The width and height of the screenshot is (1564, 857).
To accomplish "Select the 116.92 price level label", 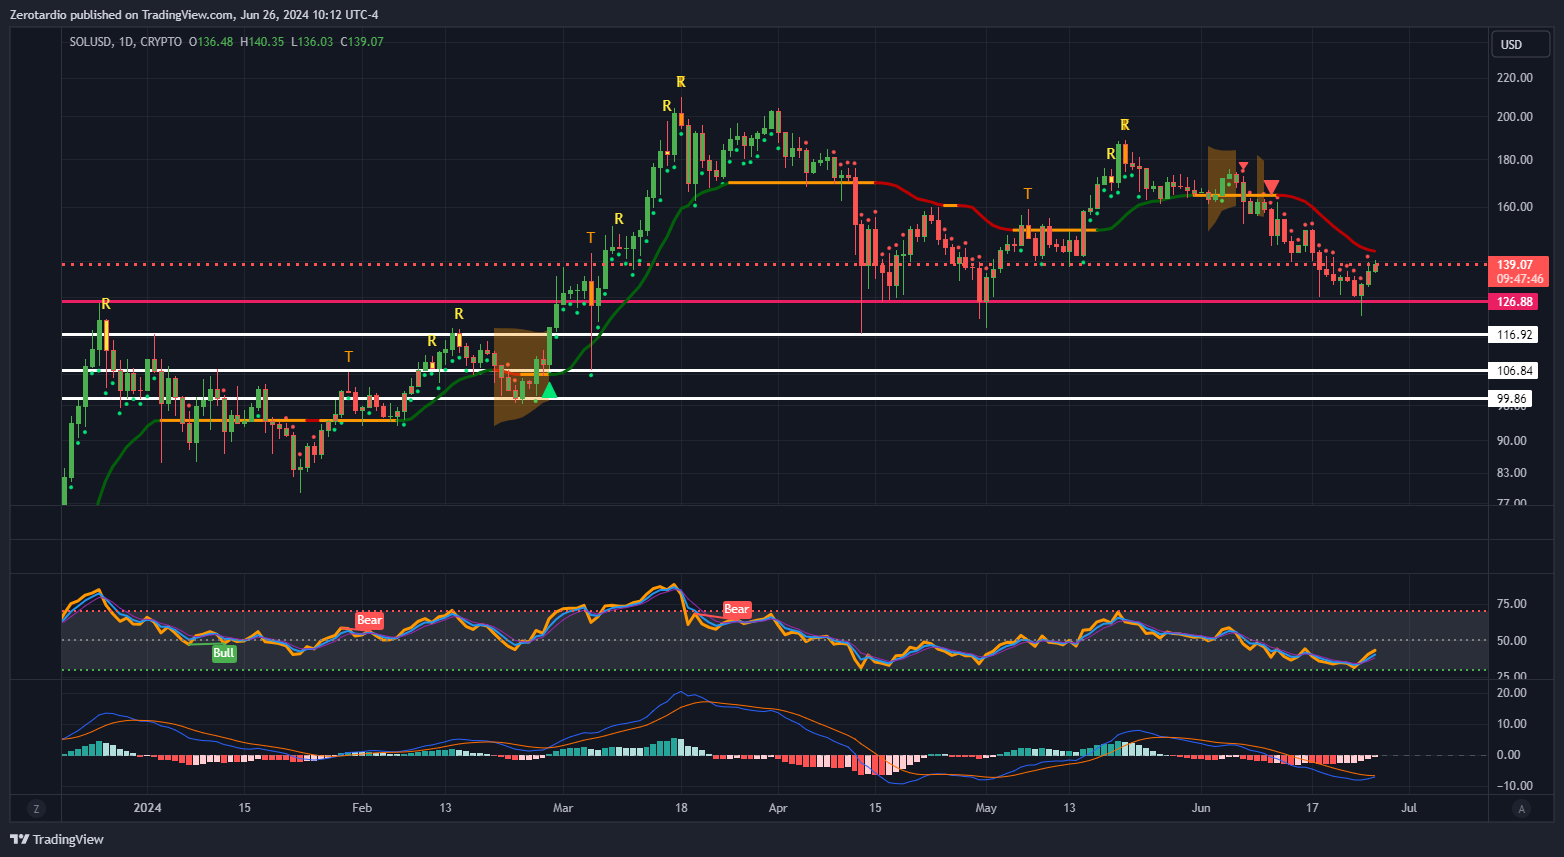I will click(x=1514, y=335).
